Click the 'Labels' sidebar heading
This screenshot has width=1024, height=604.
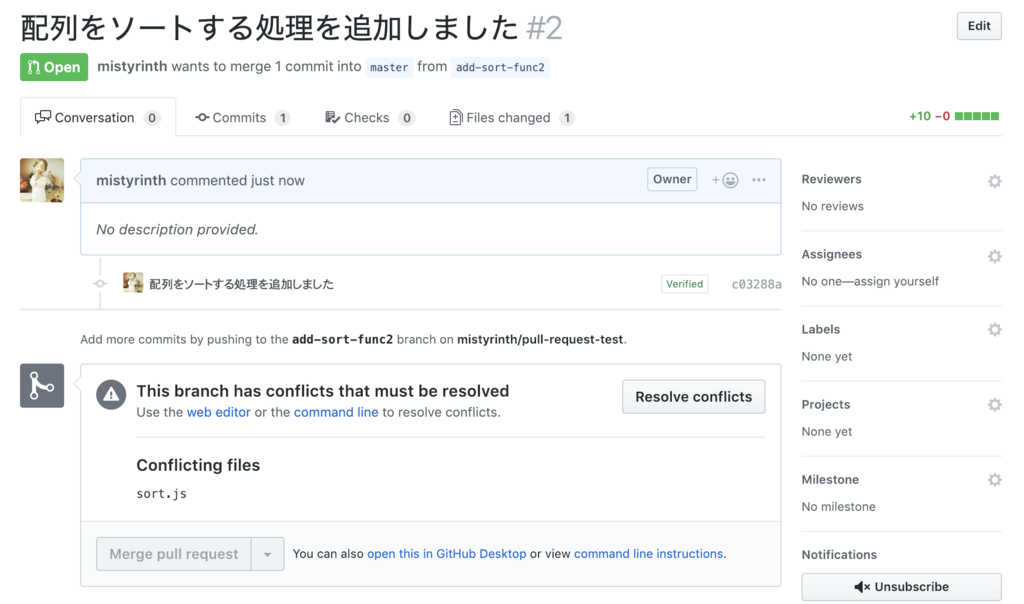(820, 329)
